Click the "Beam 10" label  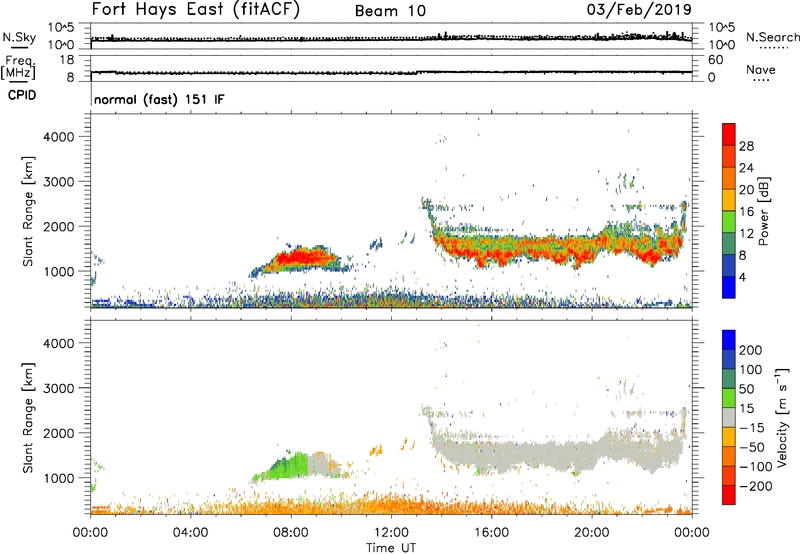(x=390, y=11)
